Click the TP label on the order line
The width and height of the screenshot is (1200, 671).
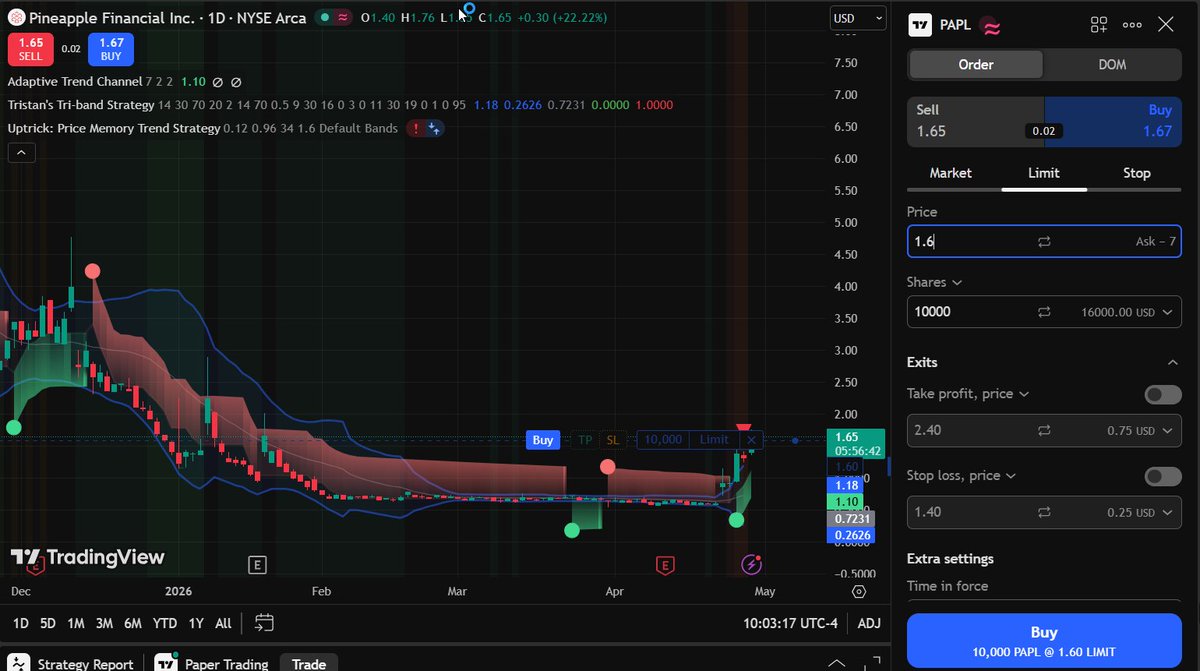(585, 440)
